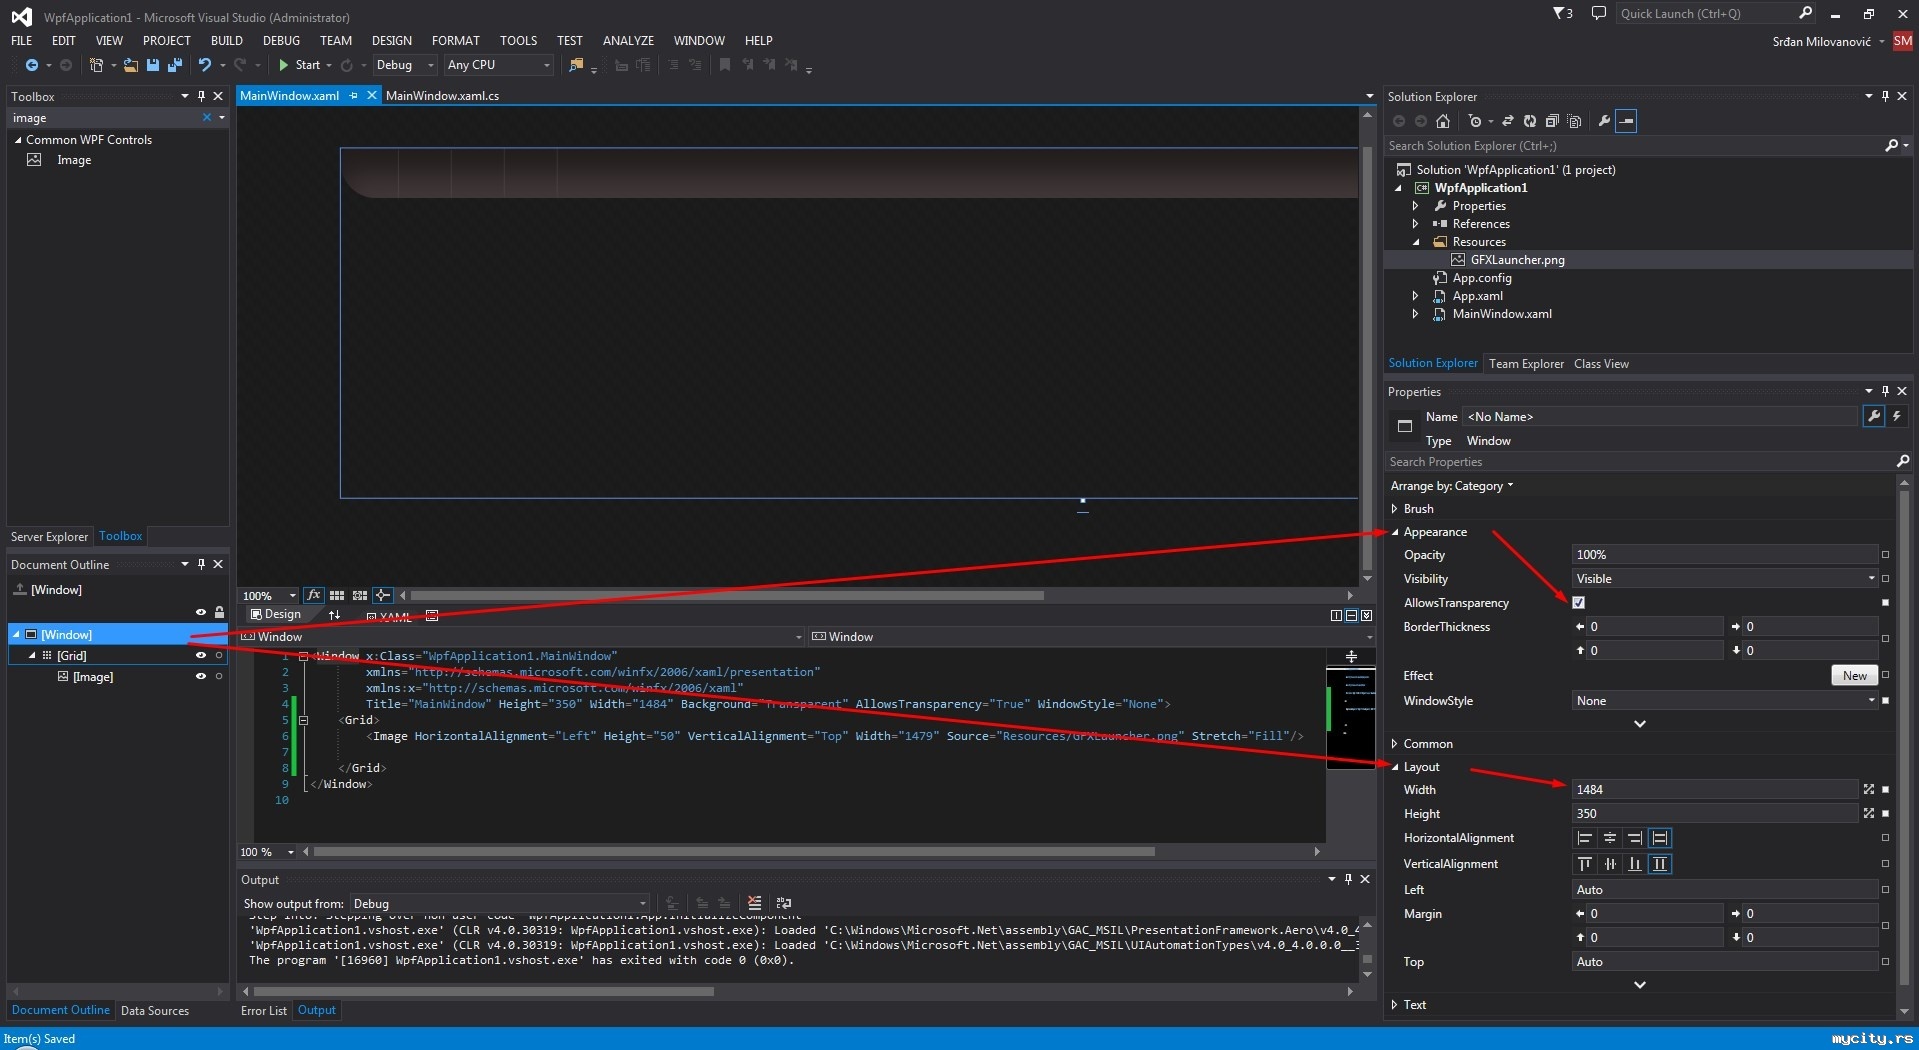
Task: Open the Debug configuration dropdown
Action: (404, 65)
